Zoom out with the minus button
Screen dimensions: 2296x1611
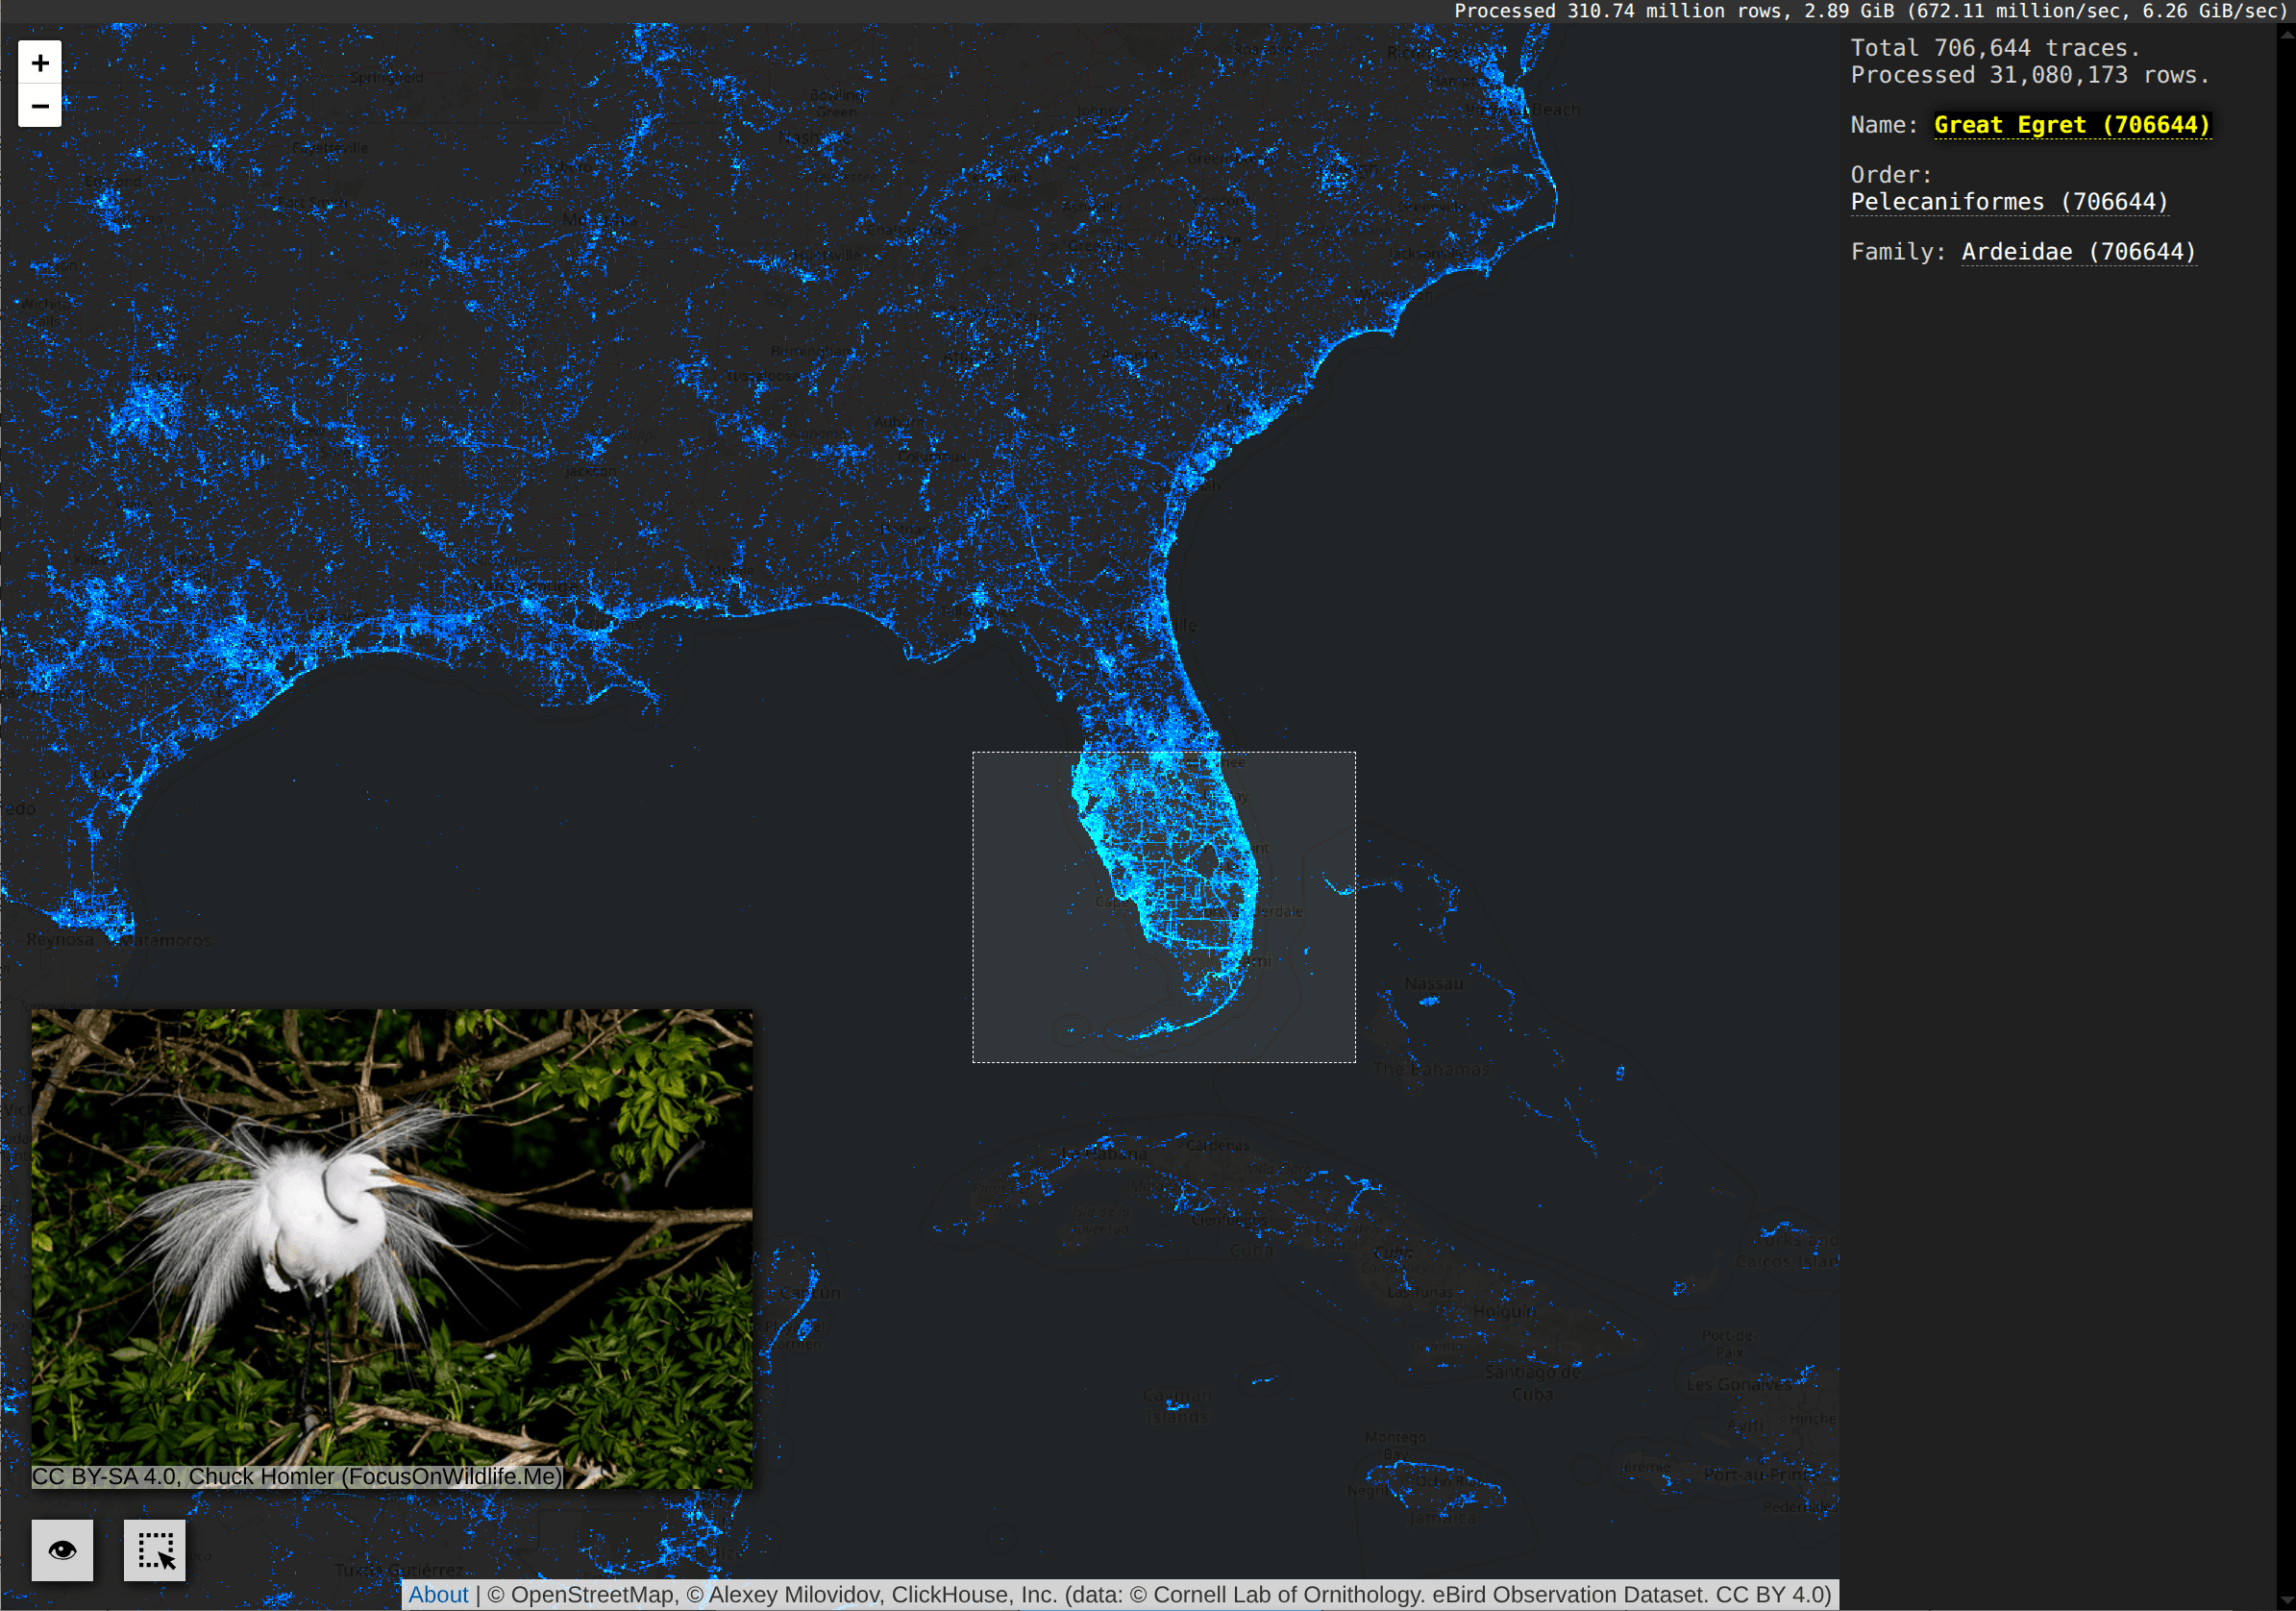tap(40, 106)
